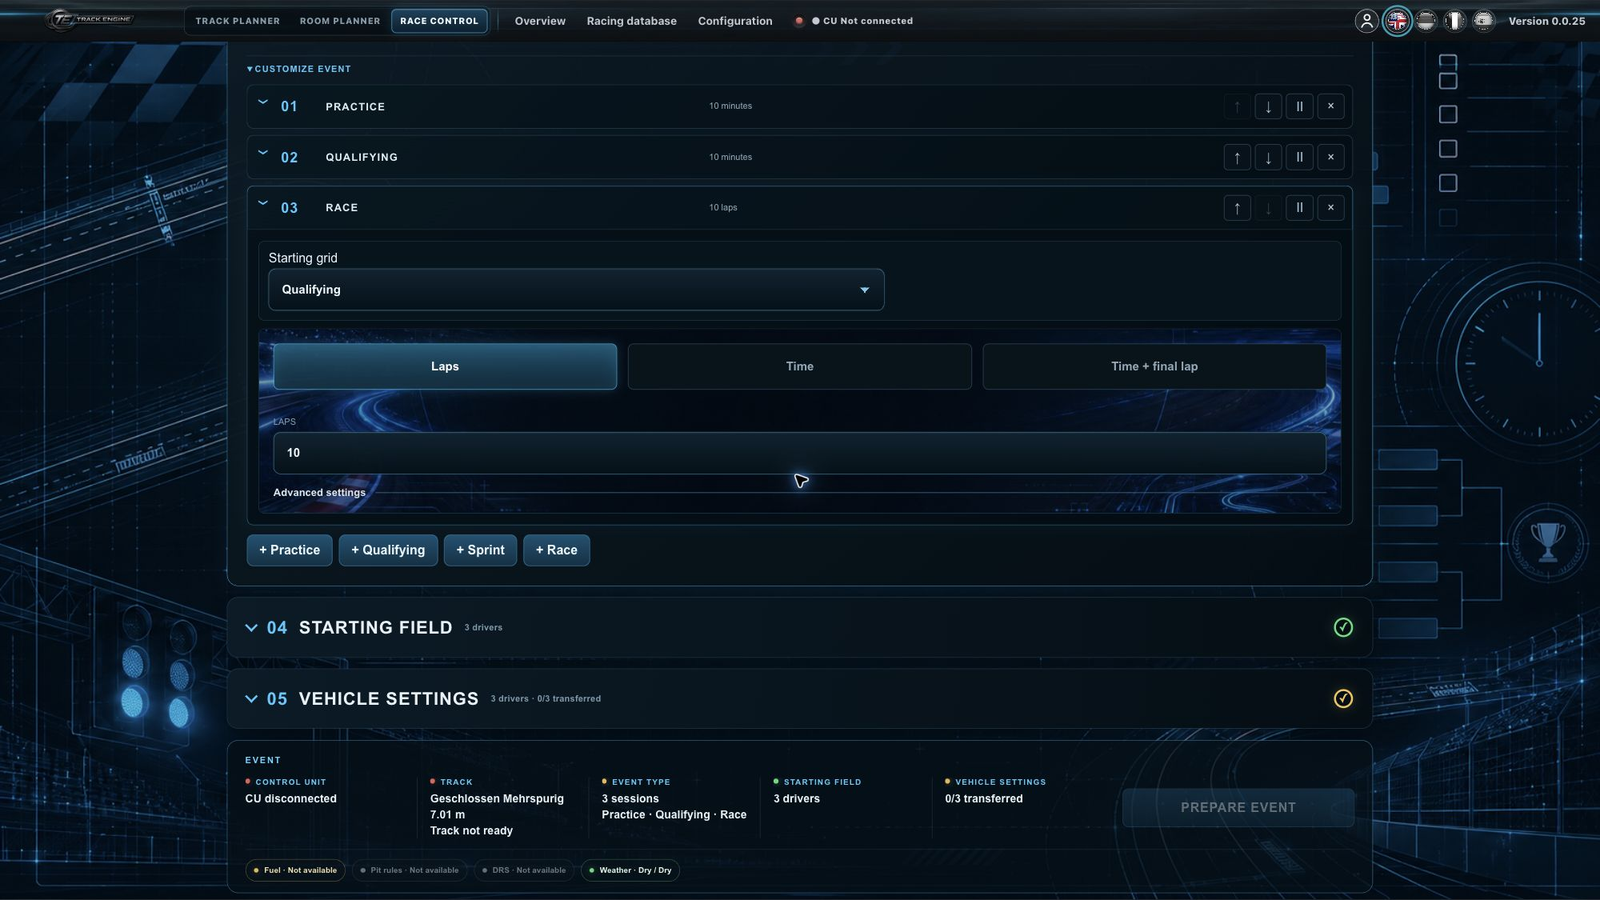
Task: Click the Pit rules Not available chip
Action: click(409, 870)
